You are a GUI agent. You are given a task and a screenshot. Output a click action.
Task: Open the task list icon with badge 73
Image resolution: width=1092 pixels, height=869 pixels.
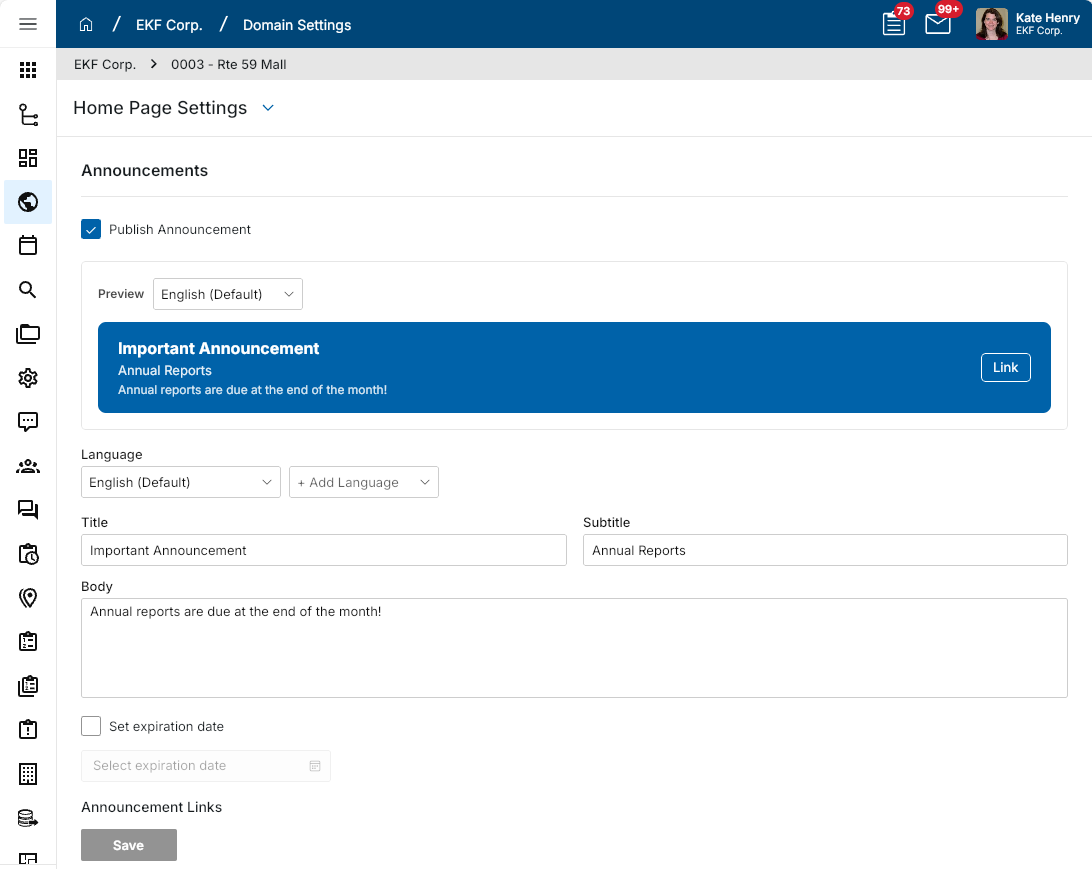[893, 24]
